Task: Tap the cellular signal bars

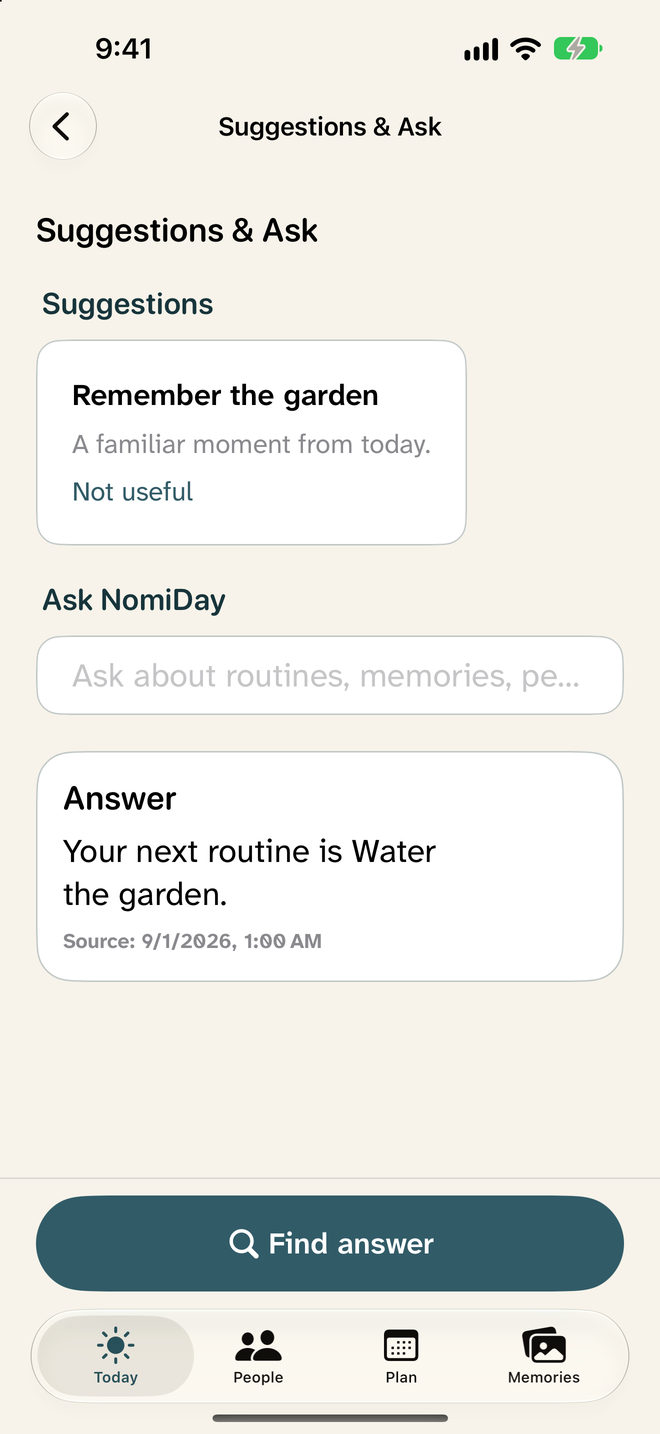Action: [x=481, y=49]
